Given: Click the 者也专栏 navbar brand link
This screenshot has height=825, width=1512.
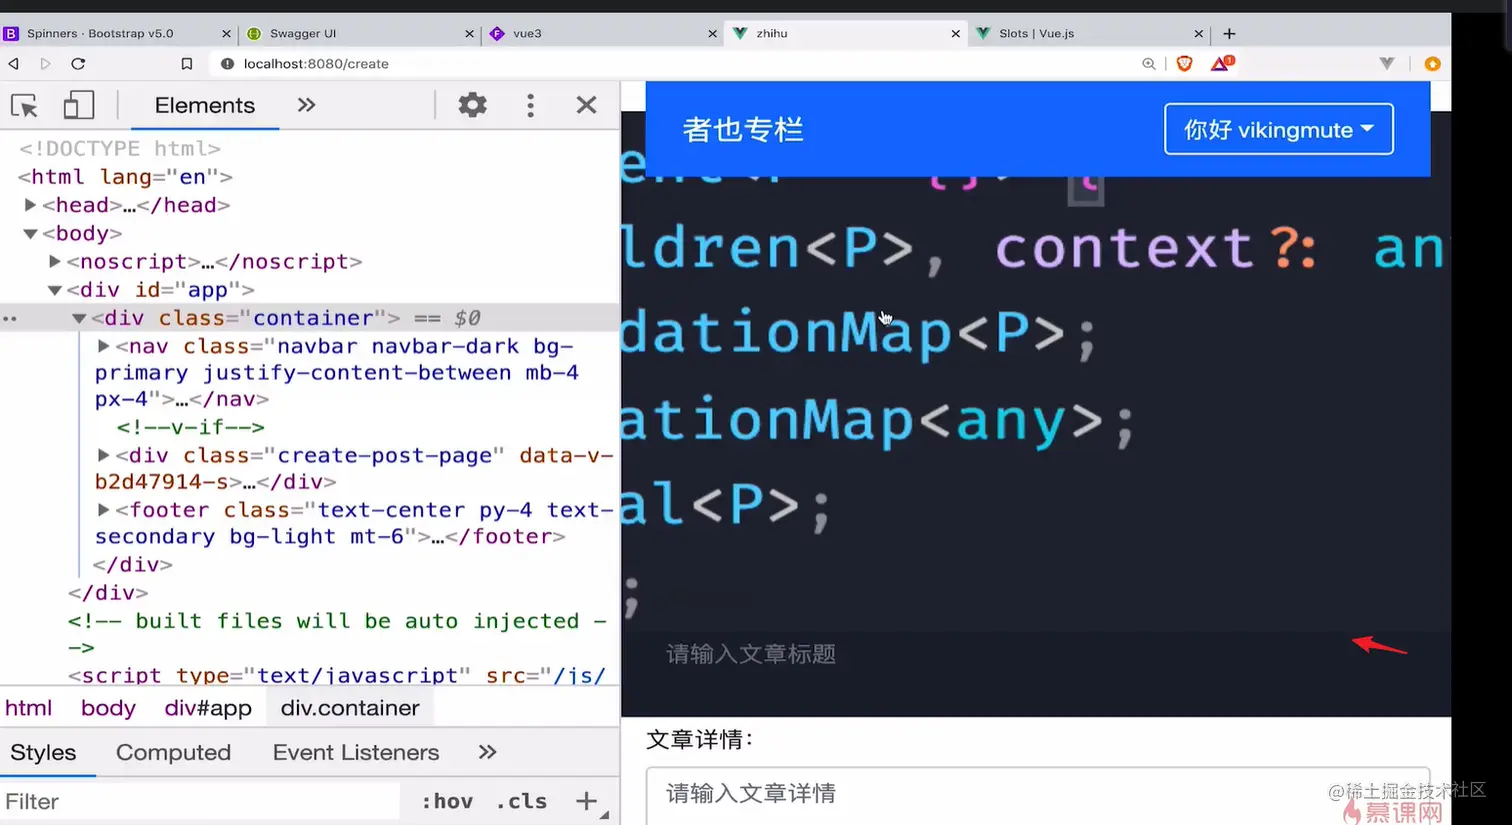Looking at the screenshot, I should [x=743, y=129].
